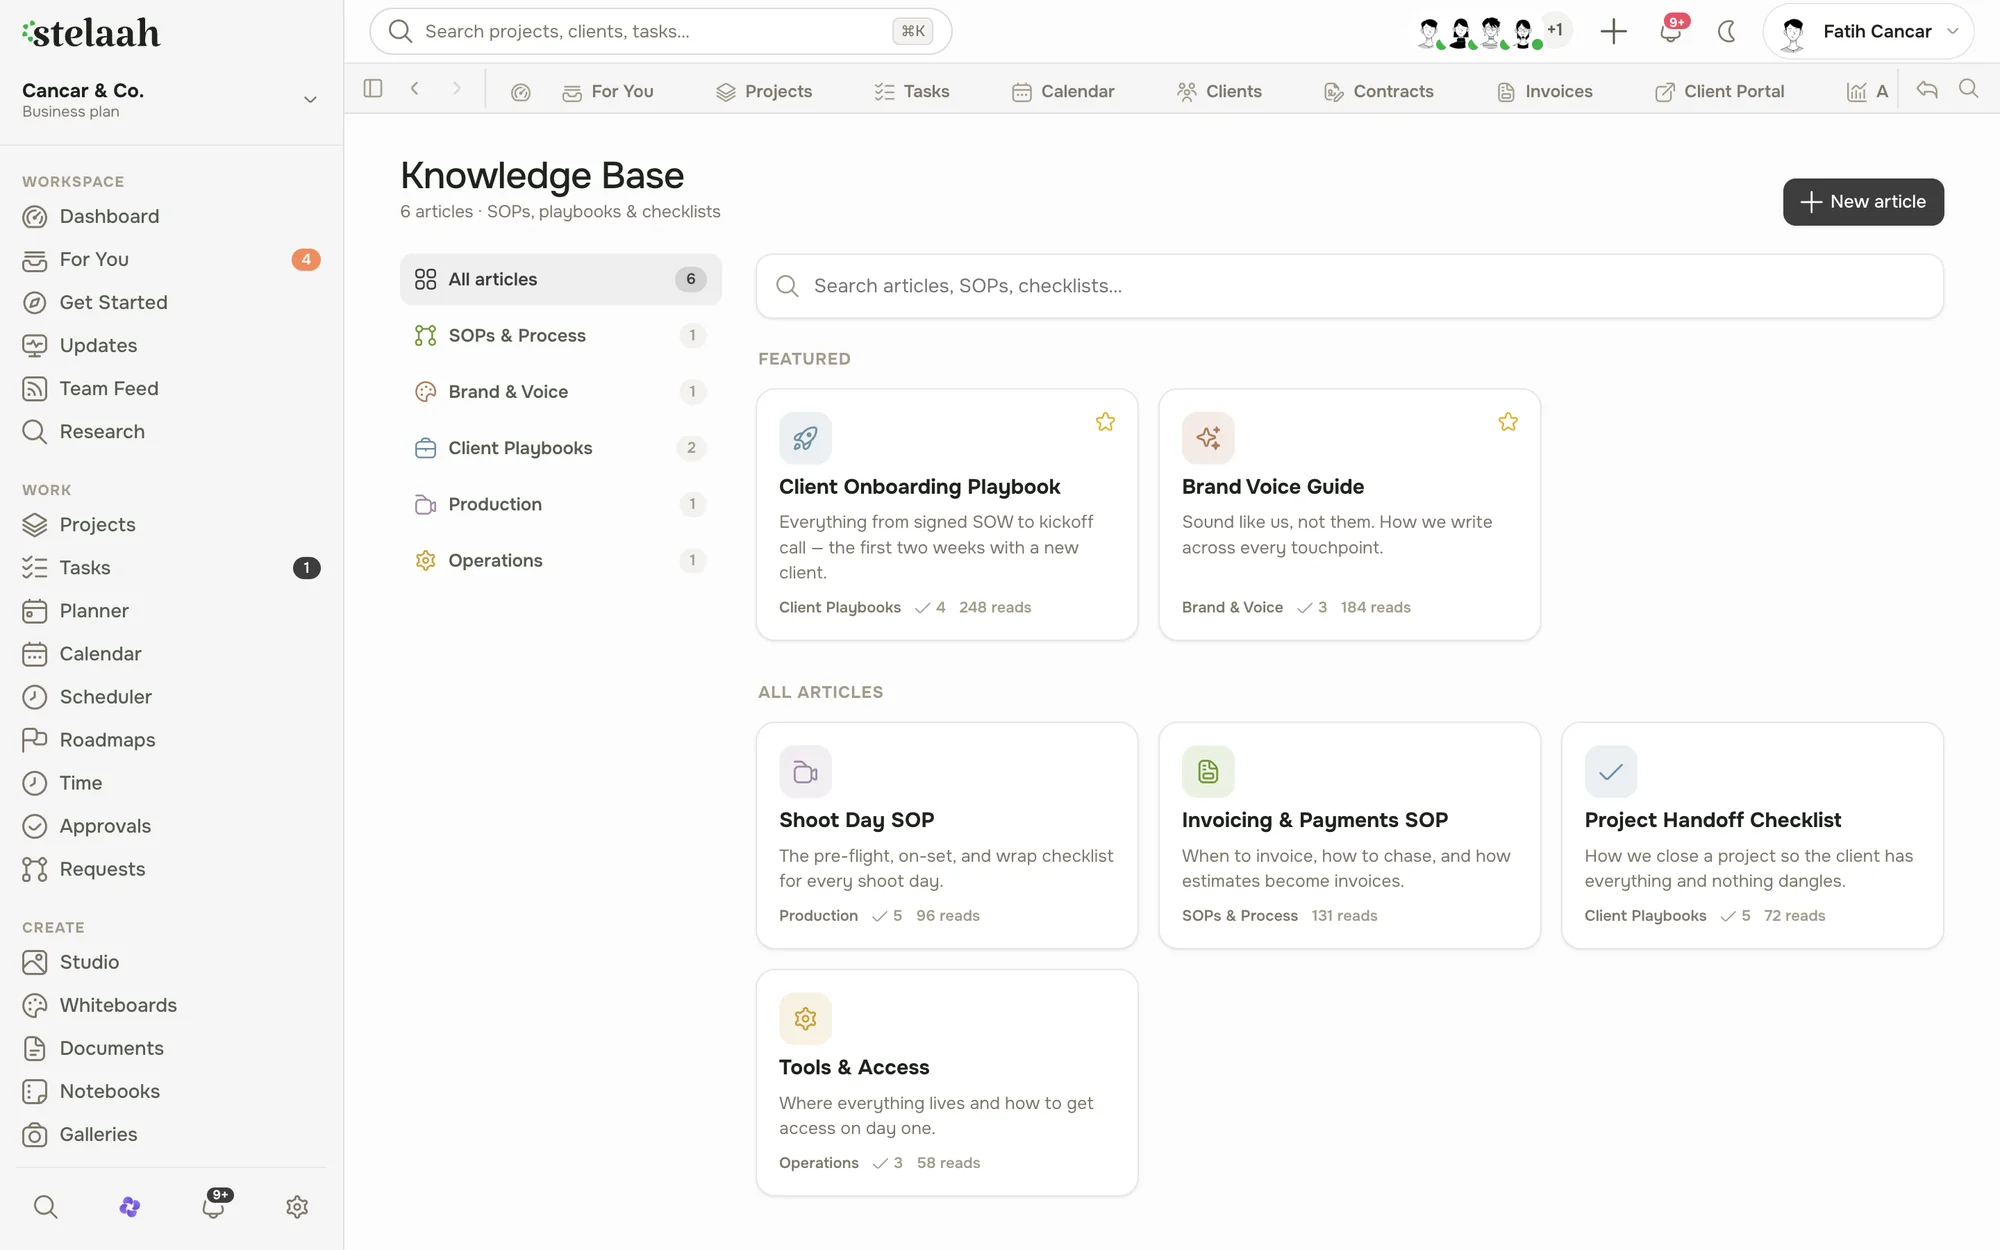Open Notebooks in the sidebar
Screen dimensions: 2000x1250
click(170, 1091)
